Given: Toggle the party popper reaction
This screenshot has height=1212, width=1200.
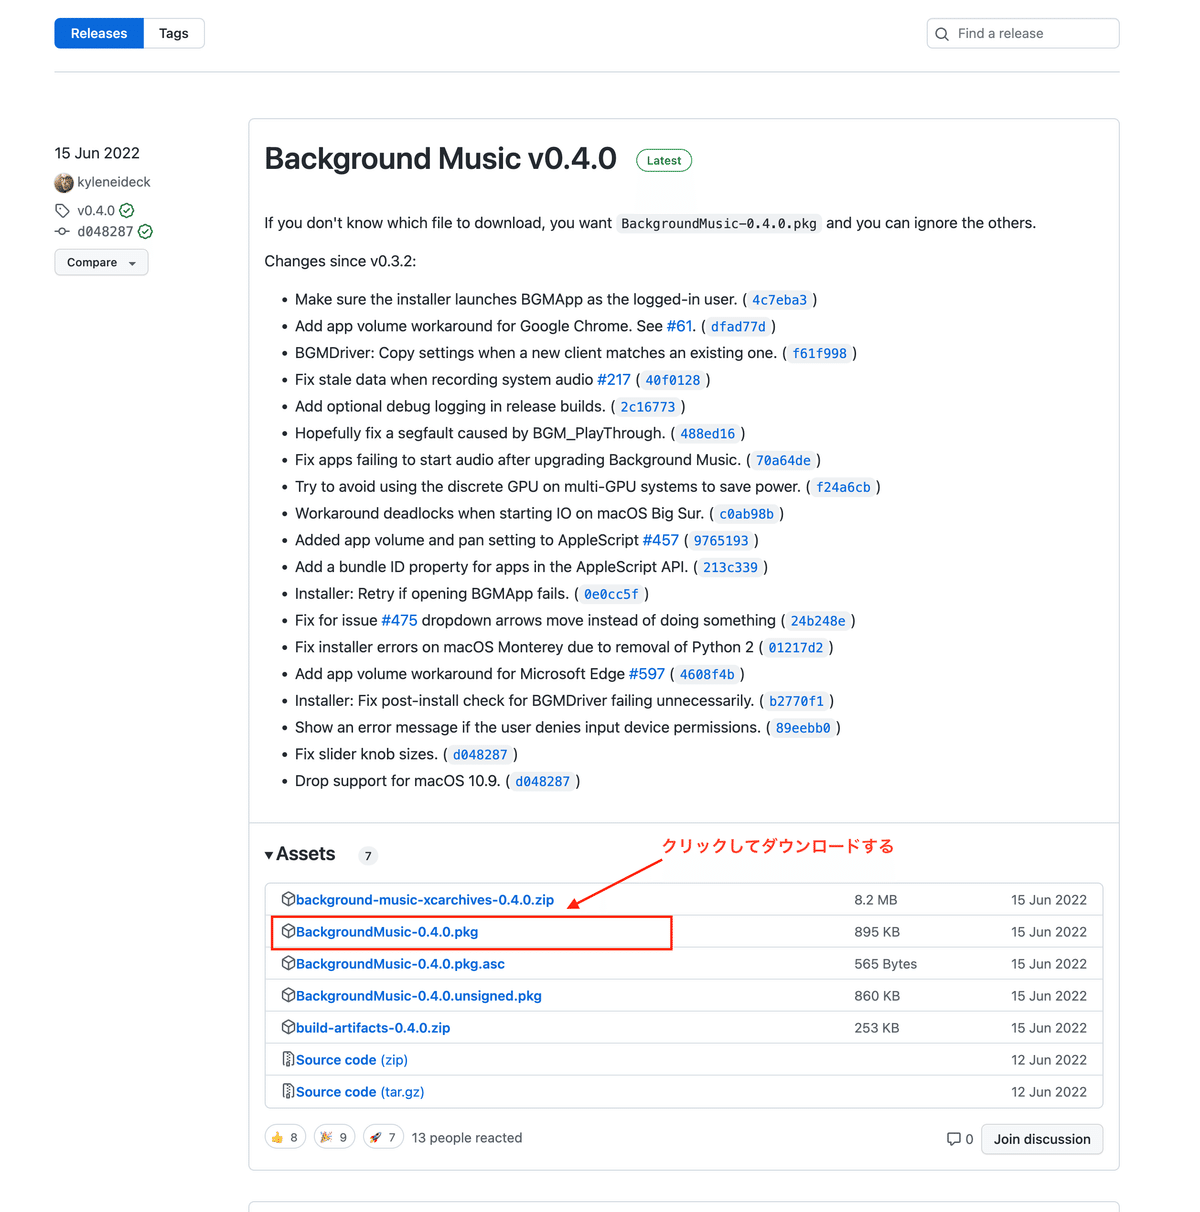Looking at the screenshot, I should click(x=335, y=1137).
